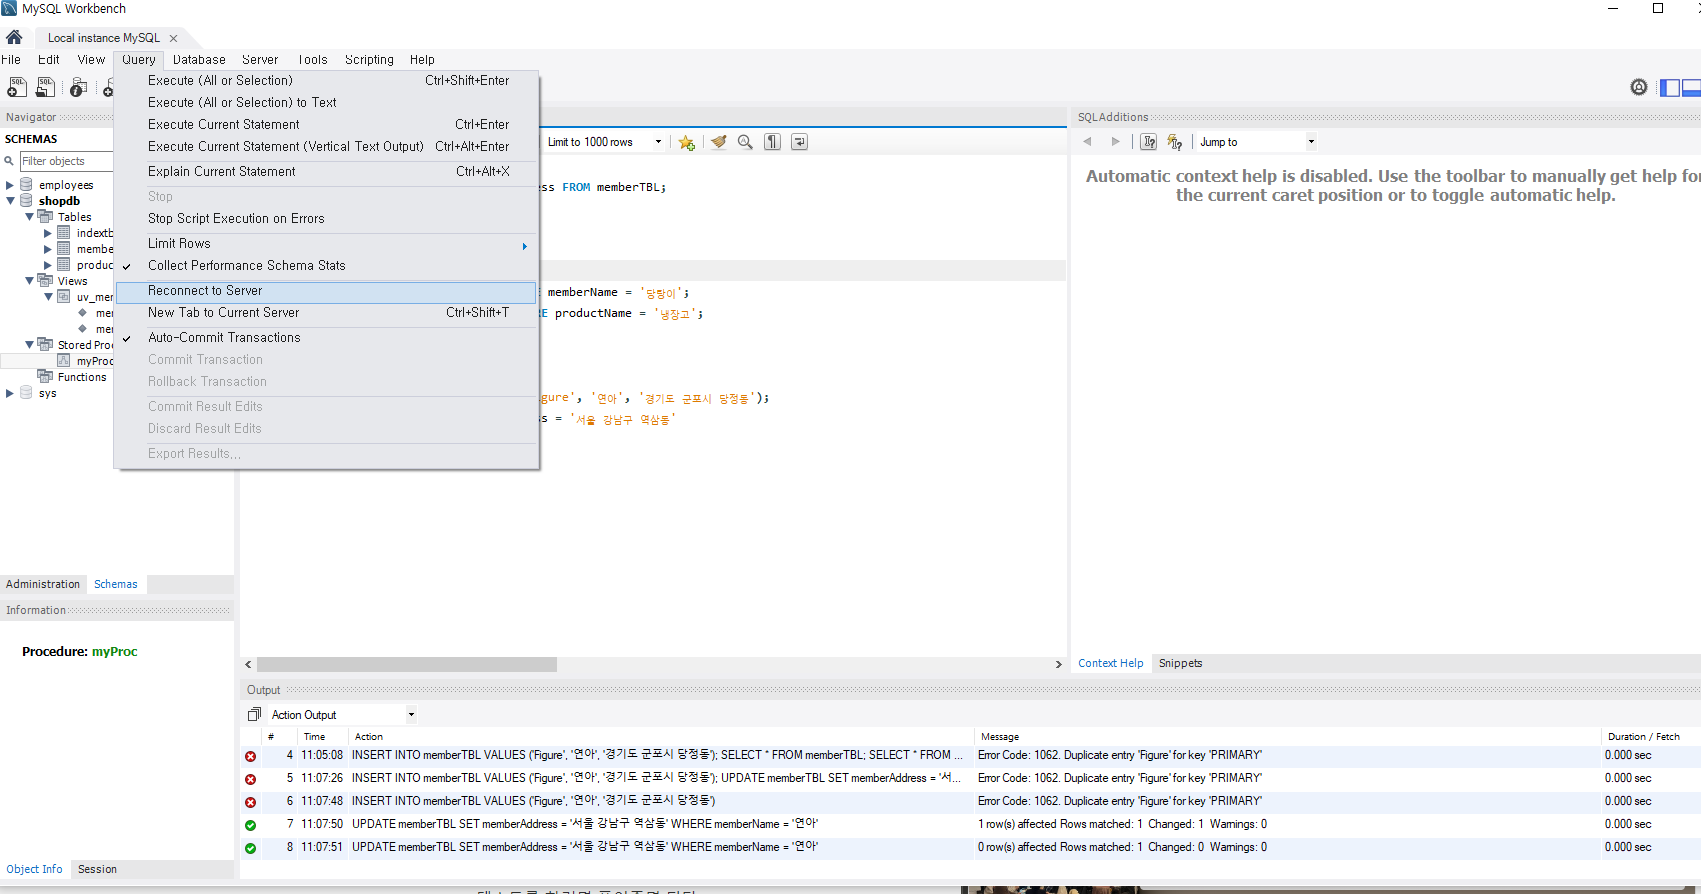Open find panel magnifier icon
Viewport: 1701px width, 894px height.
[745, 142]
